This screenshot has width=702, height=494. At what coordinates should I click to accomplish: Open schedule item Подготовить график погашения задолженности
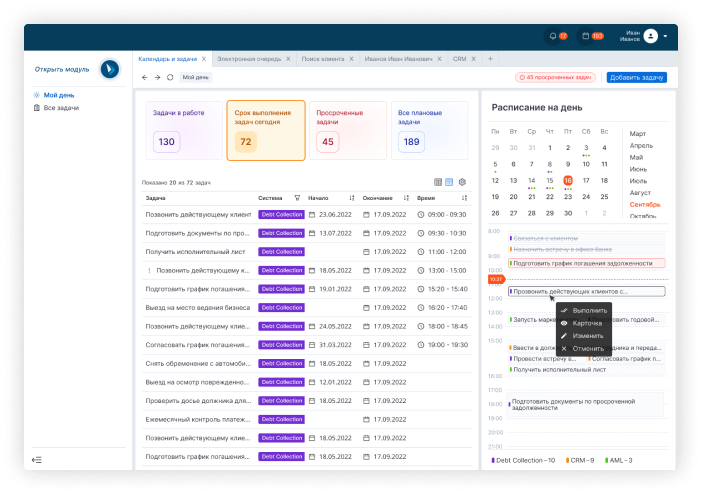pos(586,263)
